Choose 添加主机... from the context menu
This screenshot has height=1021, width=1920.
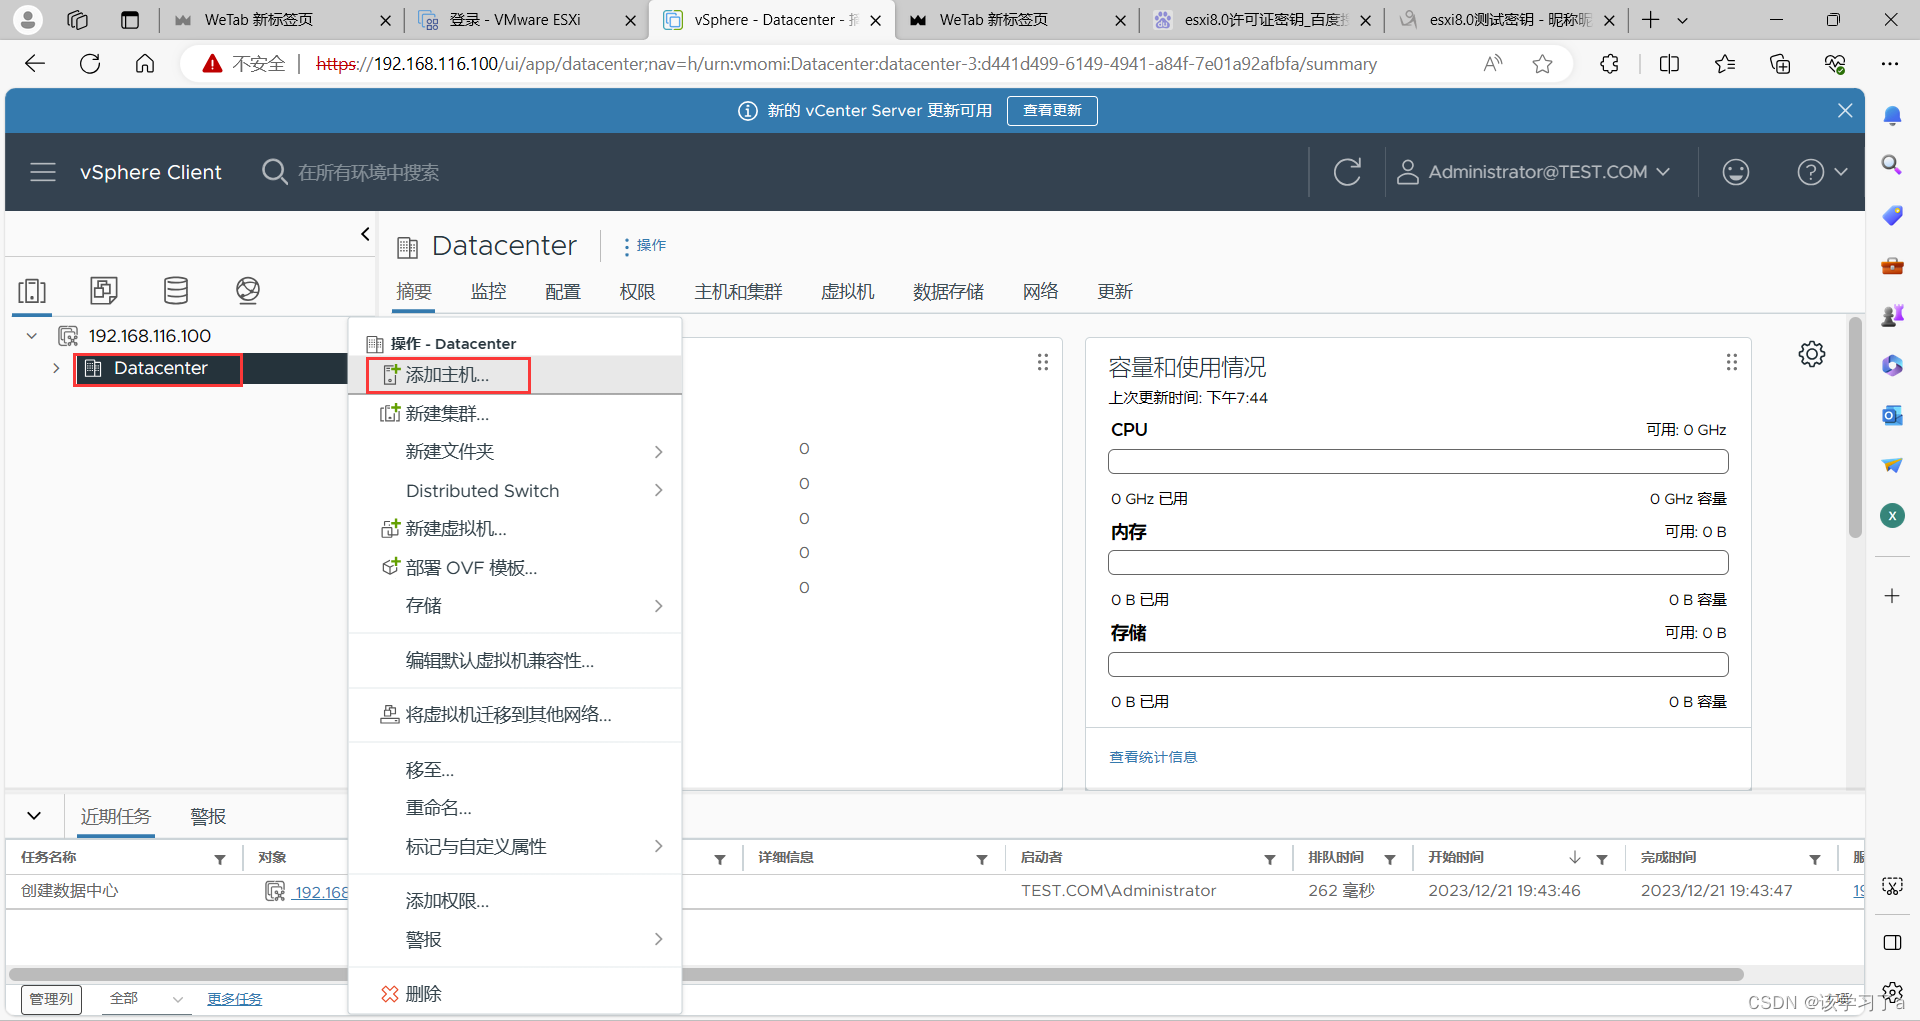point(515,375)
